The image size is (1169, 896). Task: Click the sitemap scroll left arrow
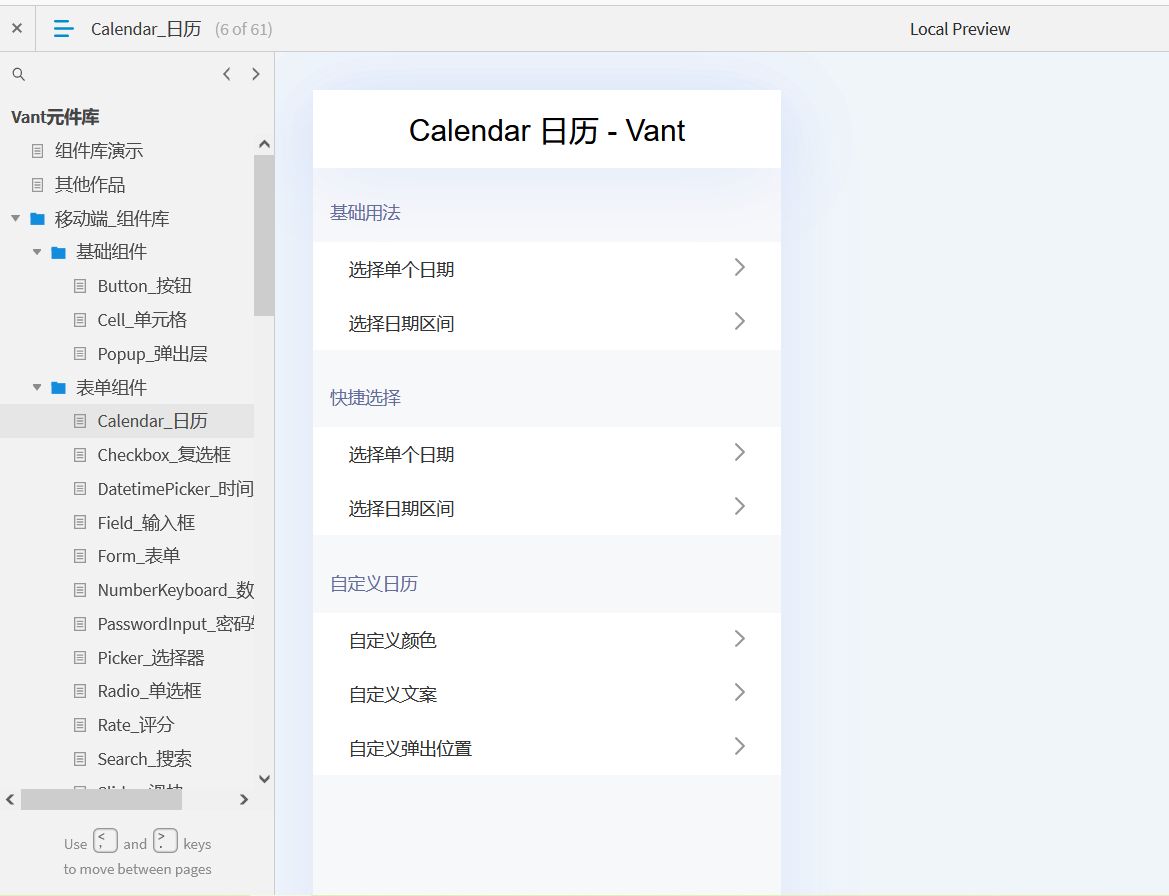tap(10, 799)
